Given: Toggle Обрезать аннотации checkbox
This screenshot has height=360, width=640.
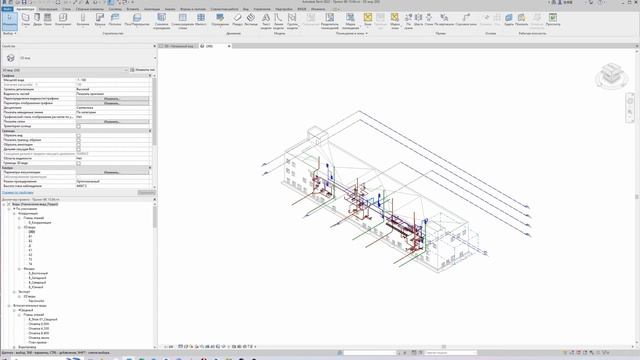Looking at the screenshot, I should pyautogui.click(x=78, y=144).
